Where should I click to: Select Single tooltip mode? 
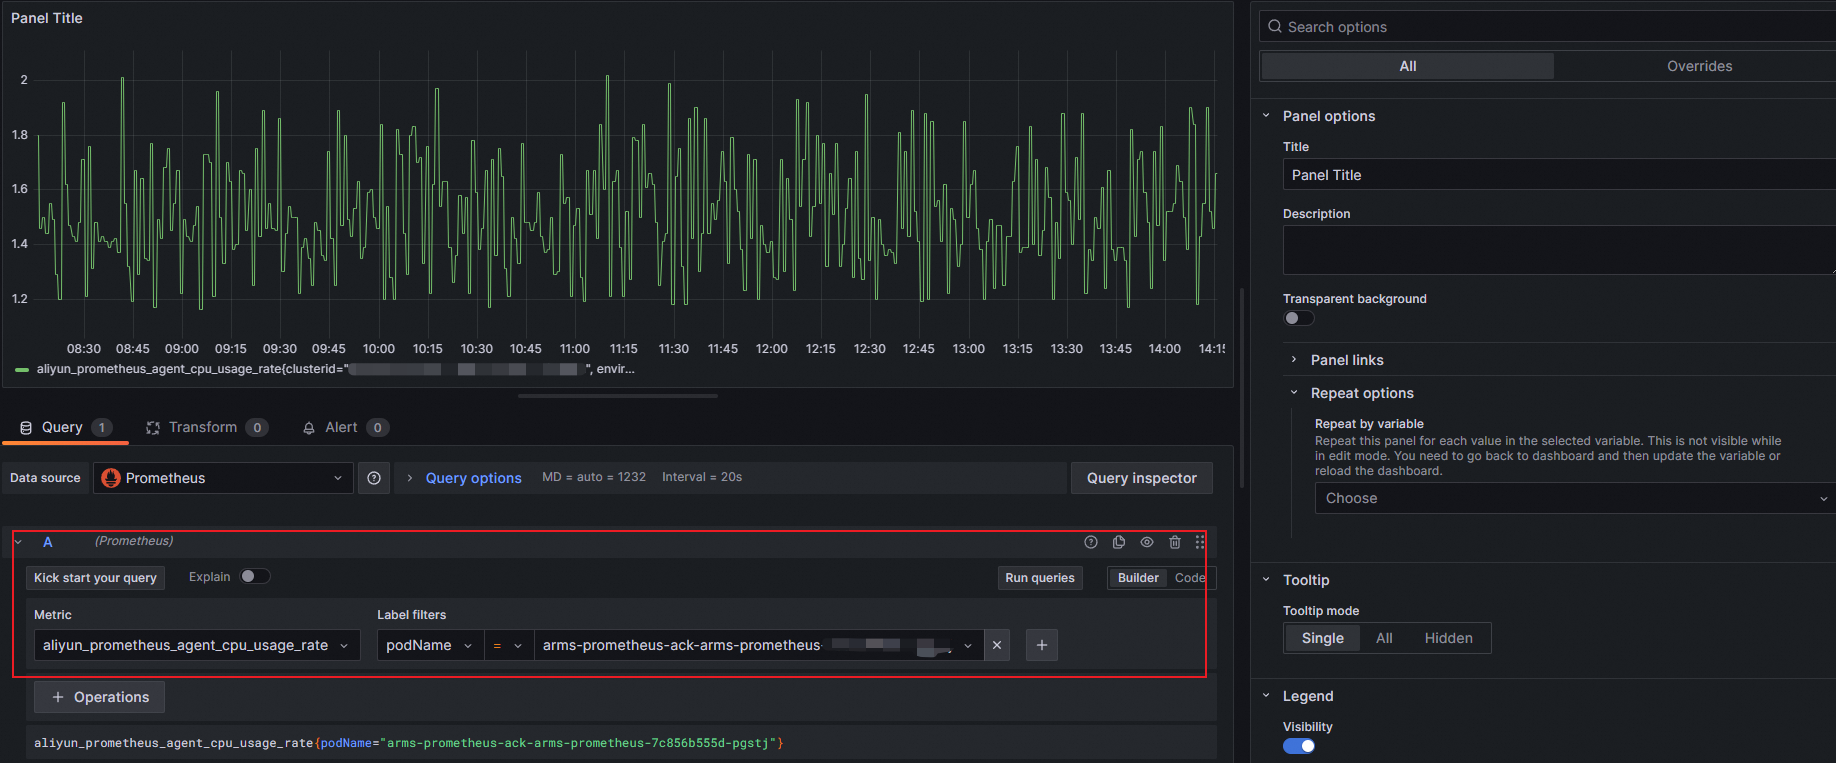pos(1322,638)
